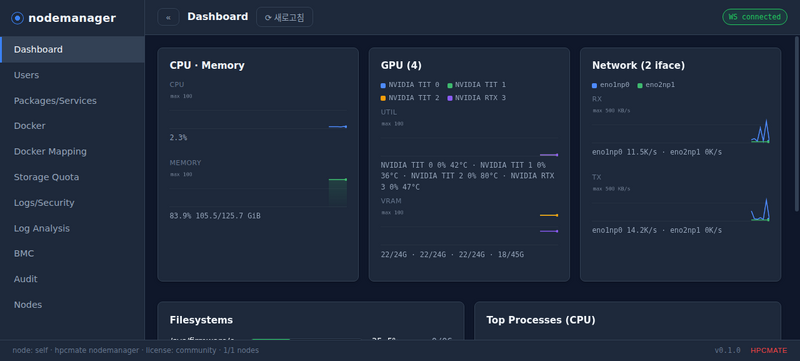
Task: Click the orange NVIDIA TIT 2 legend swatch
Action: 383,98
